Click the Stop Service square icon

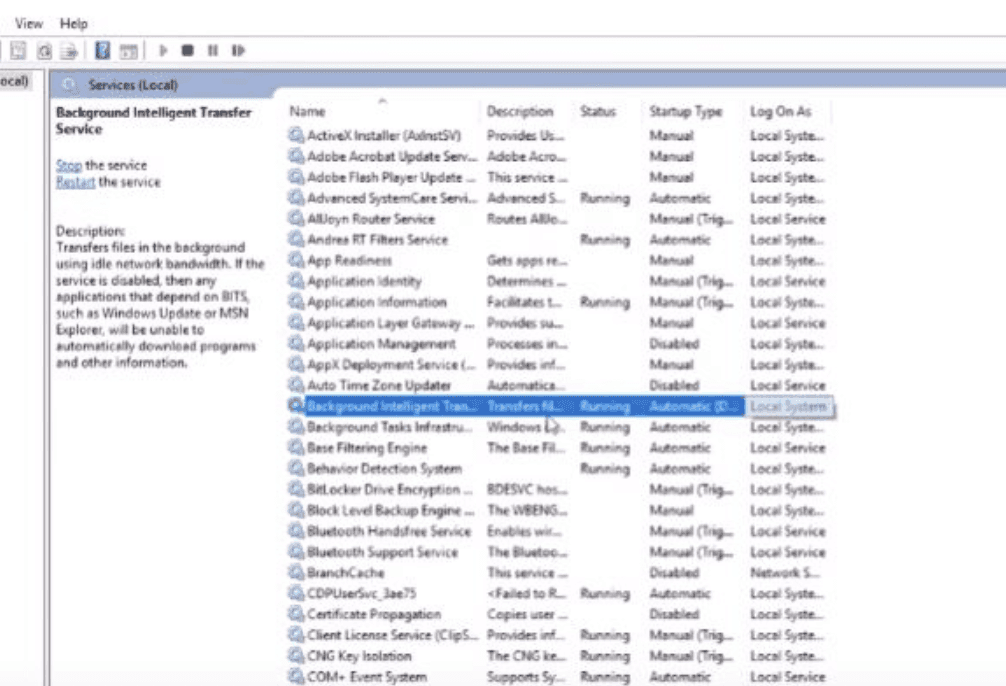[187, 50]
